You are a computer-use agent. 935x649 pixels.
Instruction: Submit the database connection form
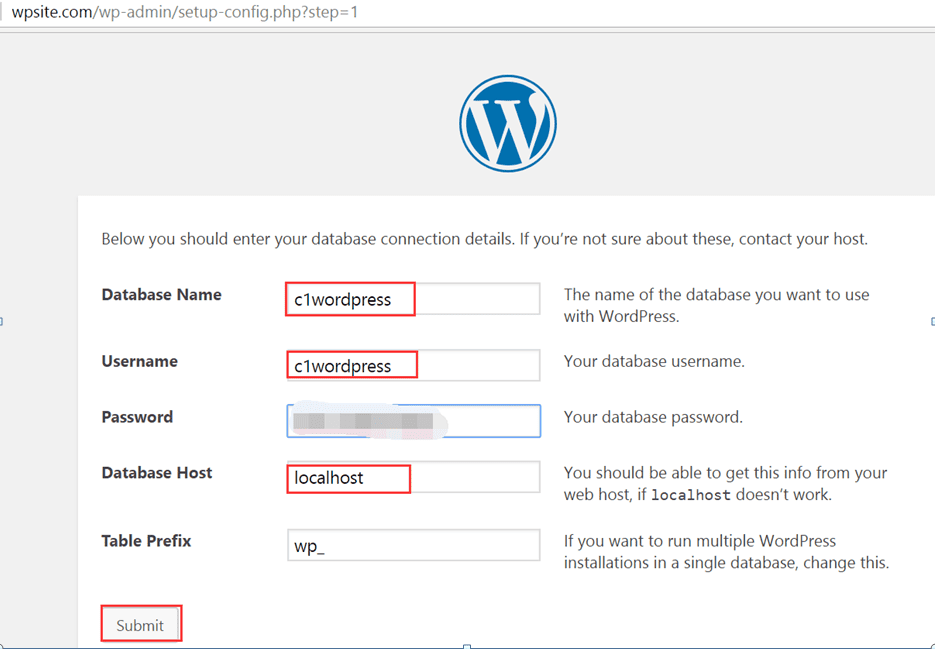point(140,625)
